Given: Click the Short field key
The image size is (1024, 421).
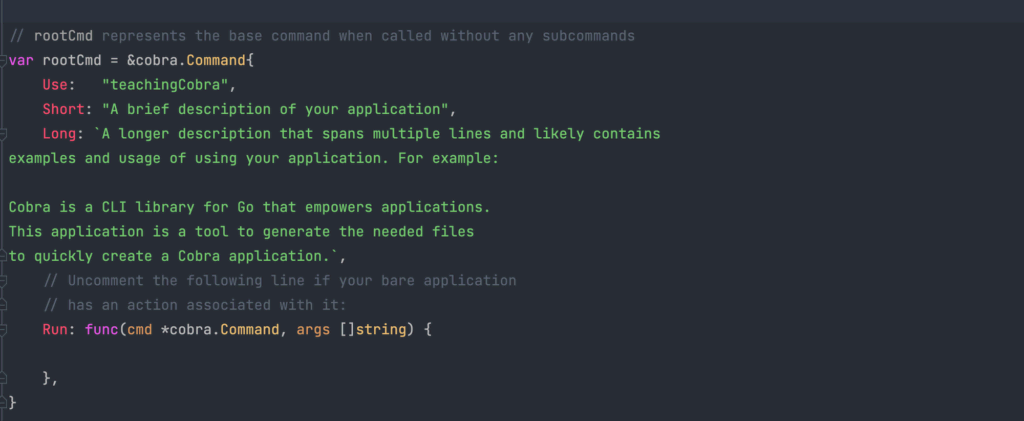Looking at the screenshot, I should coord(64,109).
